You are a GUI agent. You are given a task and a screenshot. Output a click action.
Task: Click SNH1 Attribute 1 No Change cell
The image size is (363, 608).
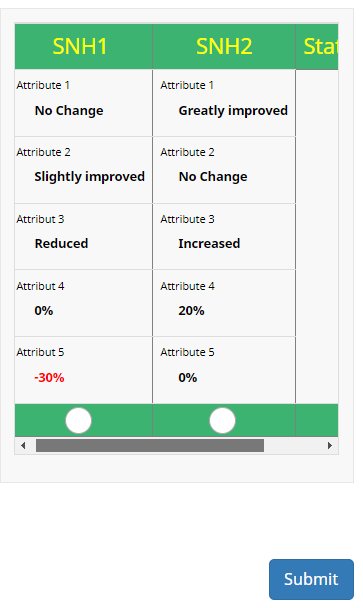click(x=83, y=103)
